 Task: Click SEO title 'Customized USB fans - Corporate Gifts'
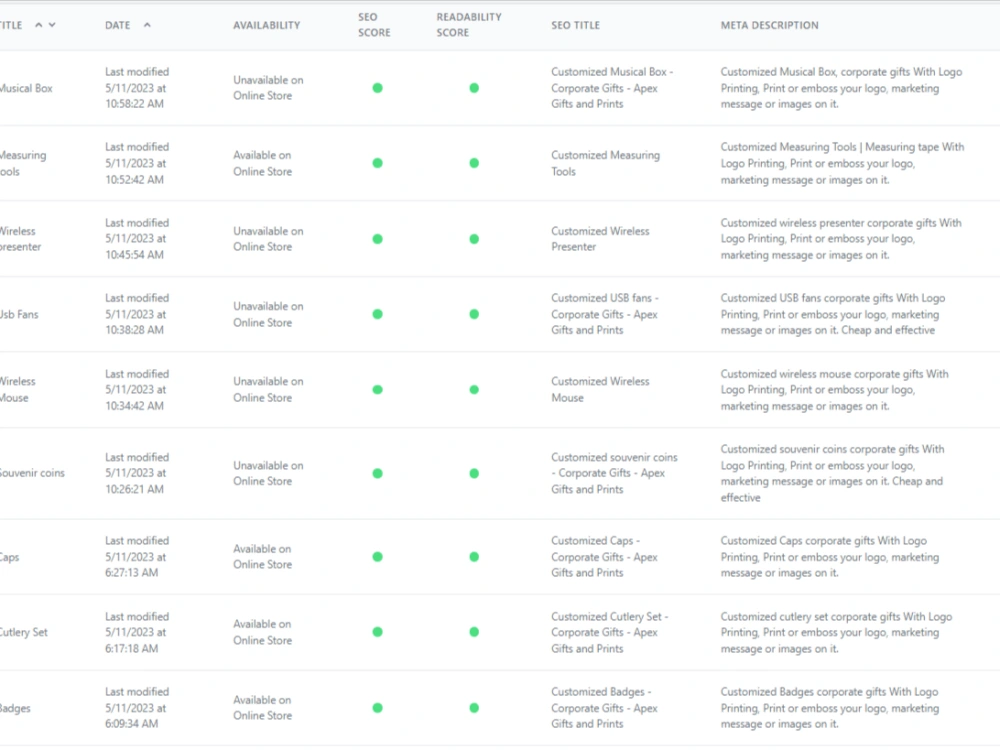coord(605,314)
